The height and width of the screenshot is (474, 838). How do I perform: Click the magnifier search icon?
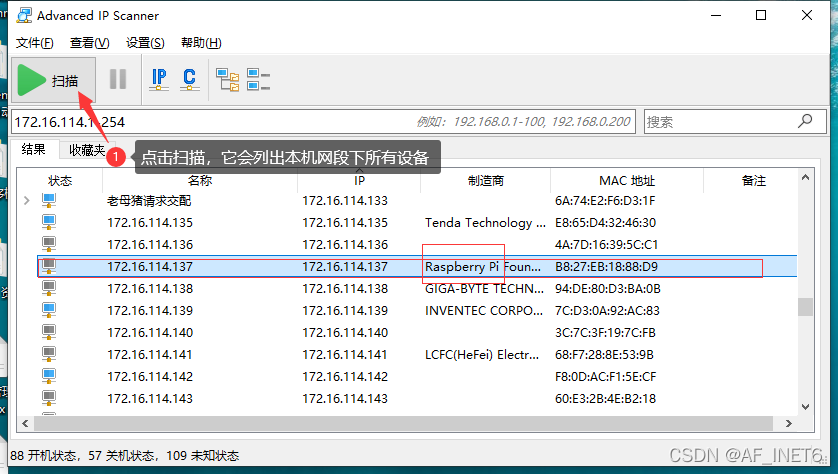(x=805, y=121)
